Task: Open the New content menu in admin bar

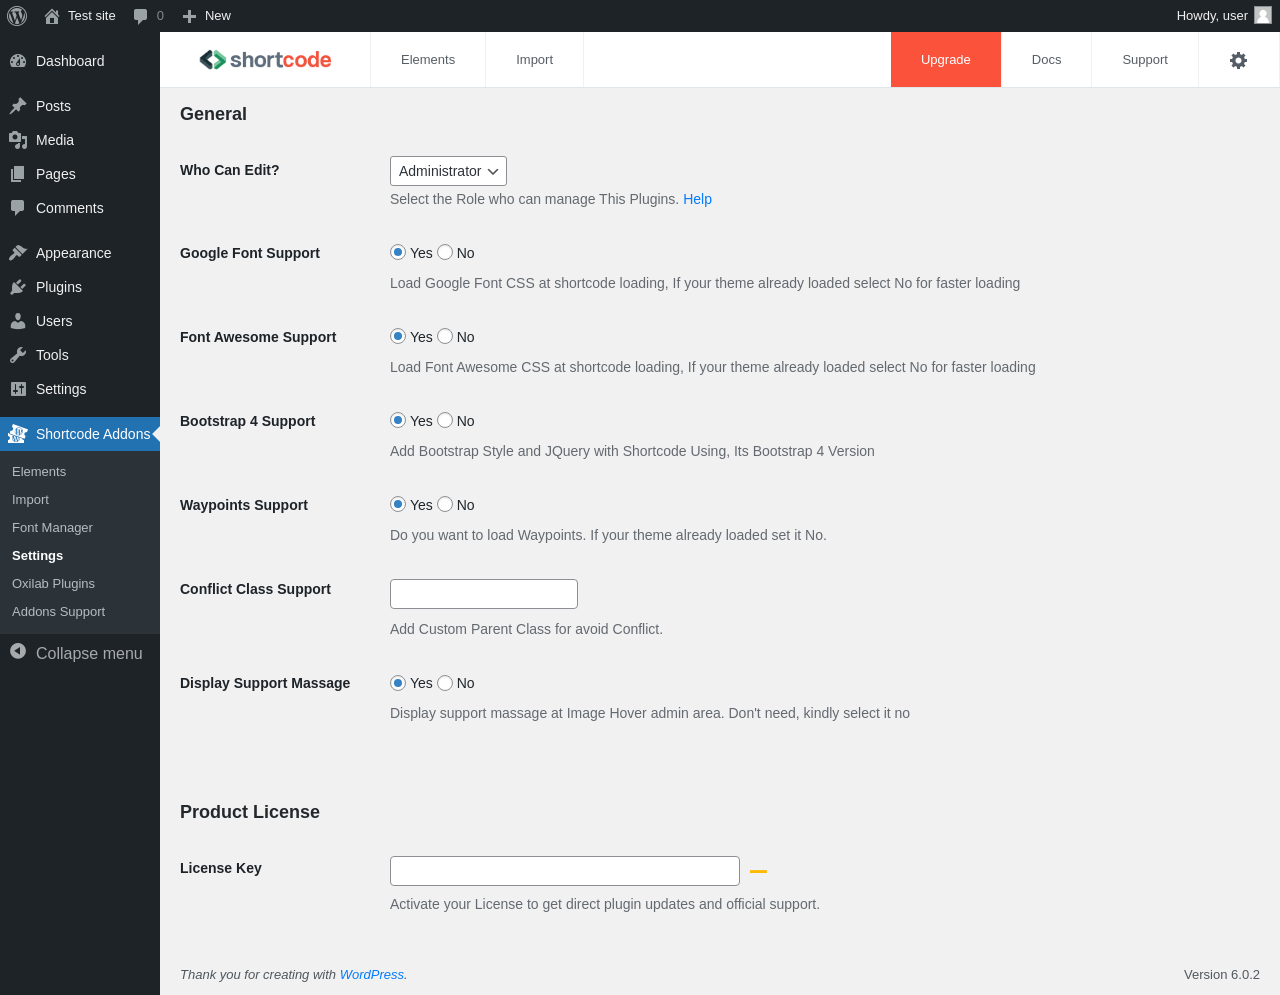Action: tap(207, 16)
